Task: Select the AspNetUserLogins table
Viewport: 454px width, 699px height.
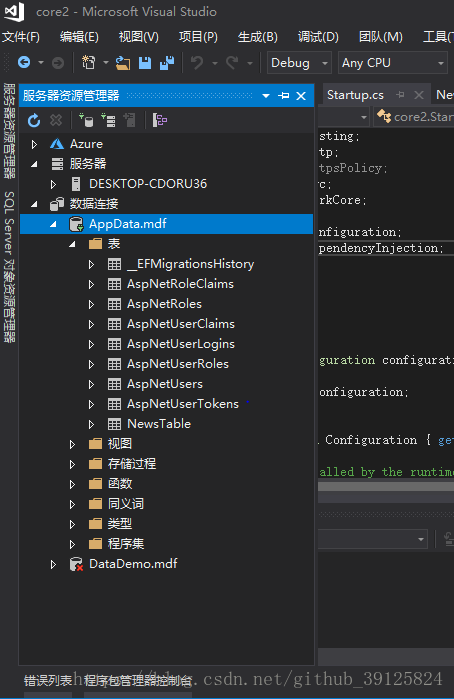Action: (181, 344)
